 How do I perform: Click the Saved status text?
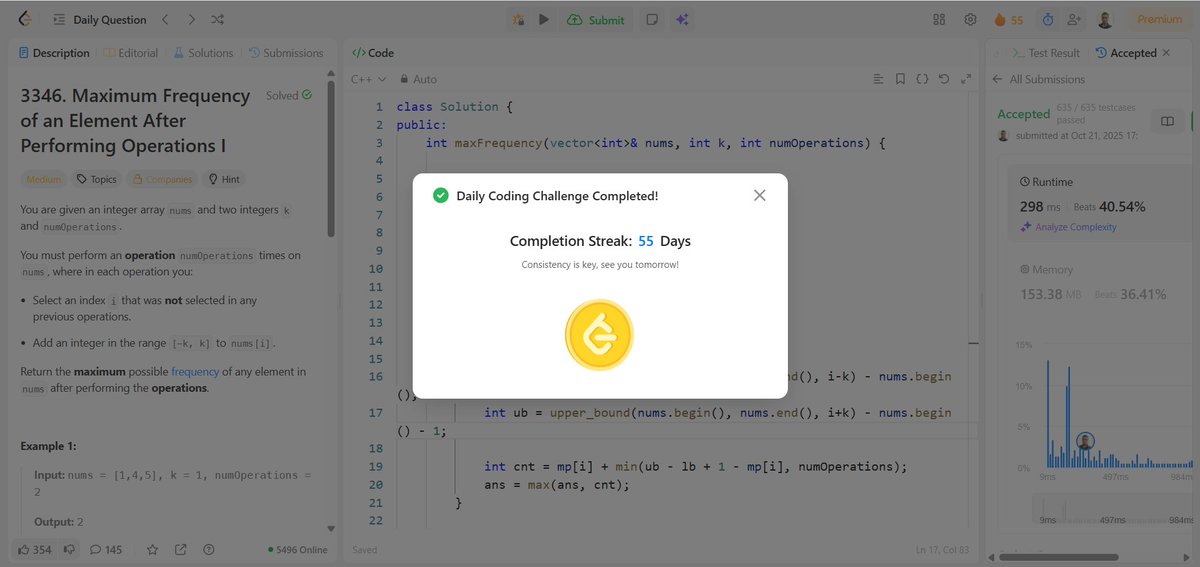365,550
